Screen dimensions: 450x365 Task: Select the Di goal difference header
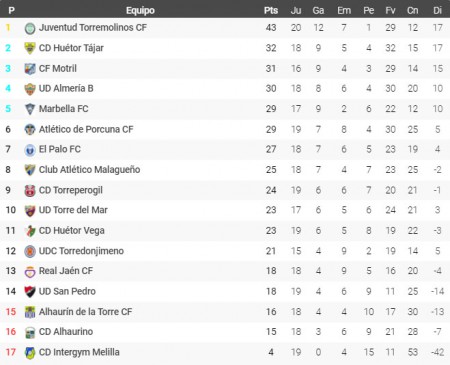coord(437,10)
